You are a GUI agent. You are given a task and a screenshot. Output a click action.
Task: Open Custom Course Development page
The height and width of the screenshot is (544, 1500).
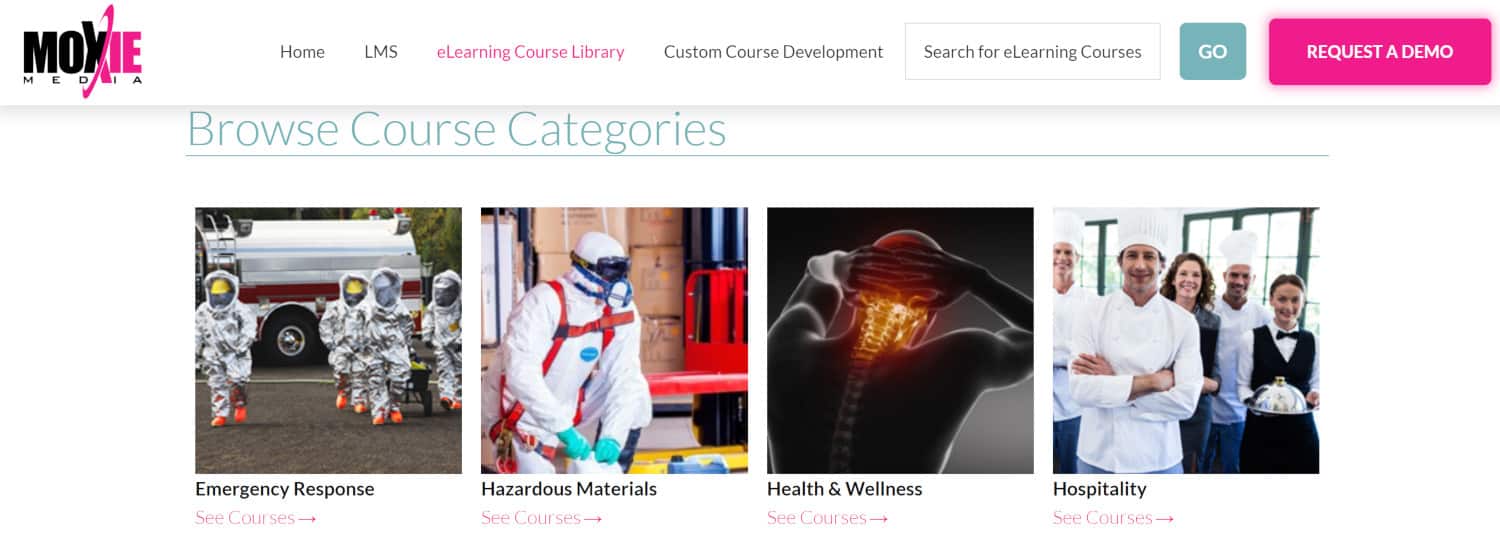click(x=774, y=52)
